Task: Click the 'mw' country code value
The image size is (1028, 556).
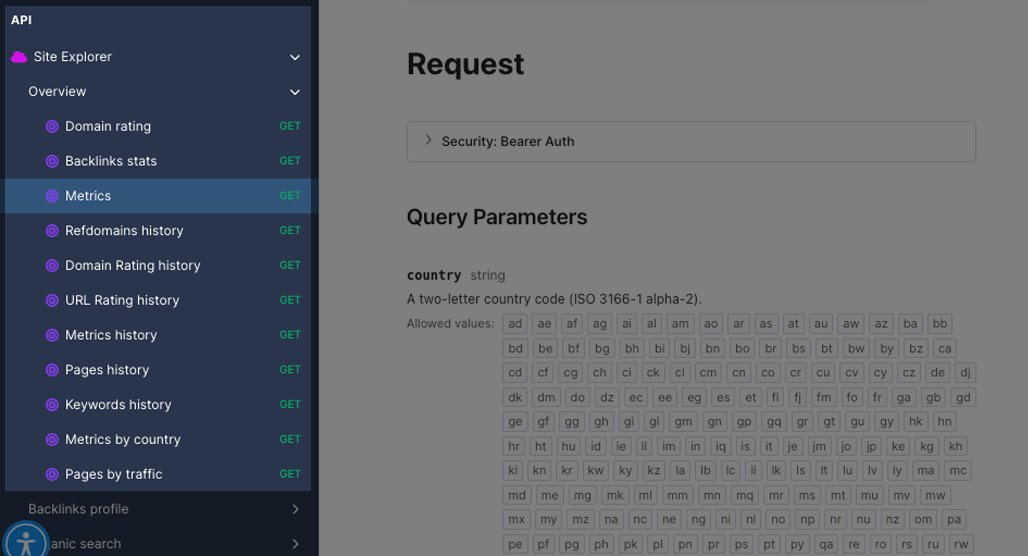Action: (936, 496)
